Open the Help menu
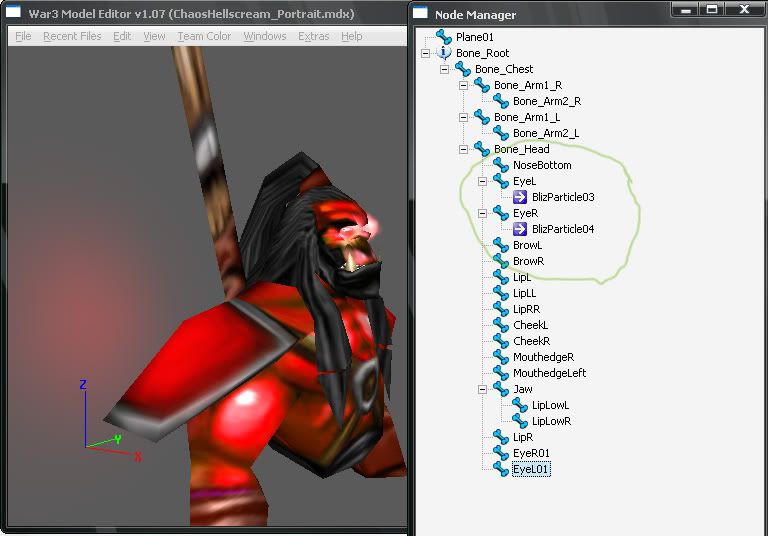This screenshot has width=768, height=536. pyautogui.click(x=352, y=36)
